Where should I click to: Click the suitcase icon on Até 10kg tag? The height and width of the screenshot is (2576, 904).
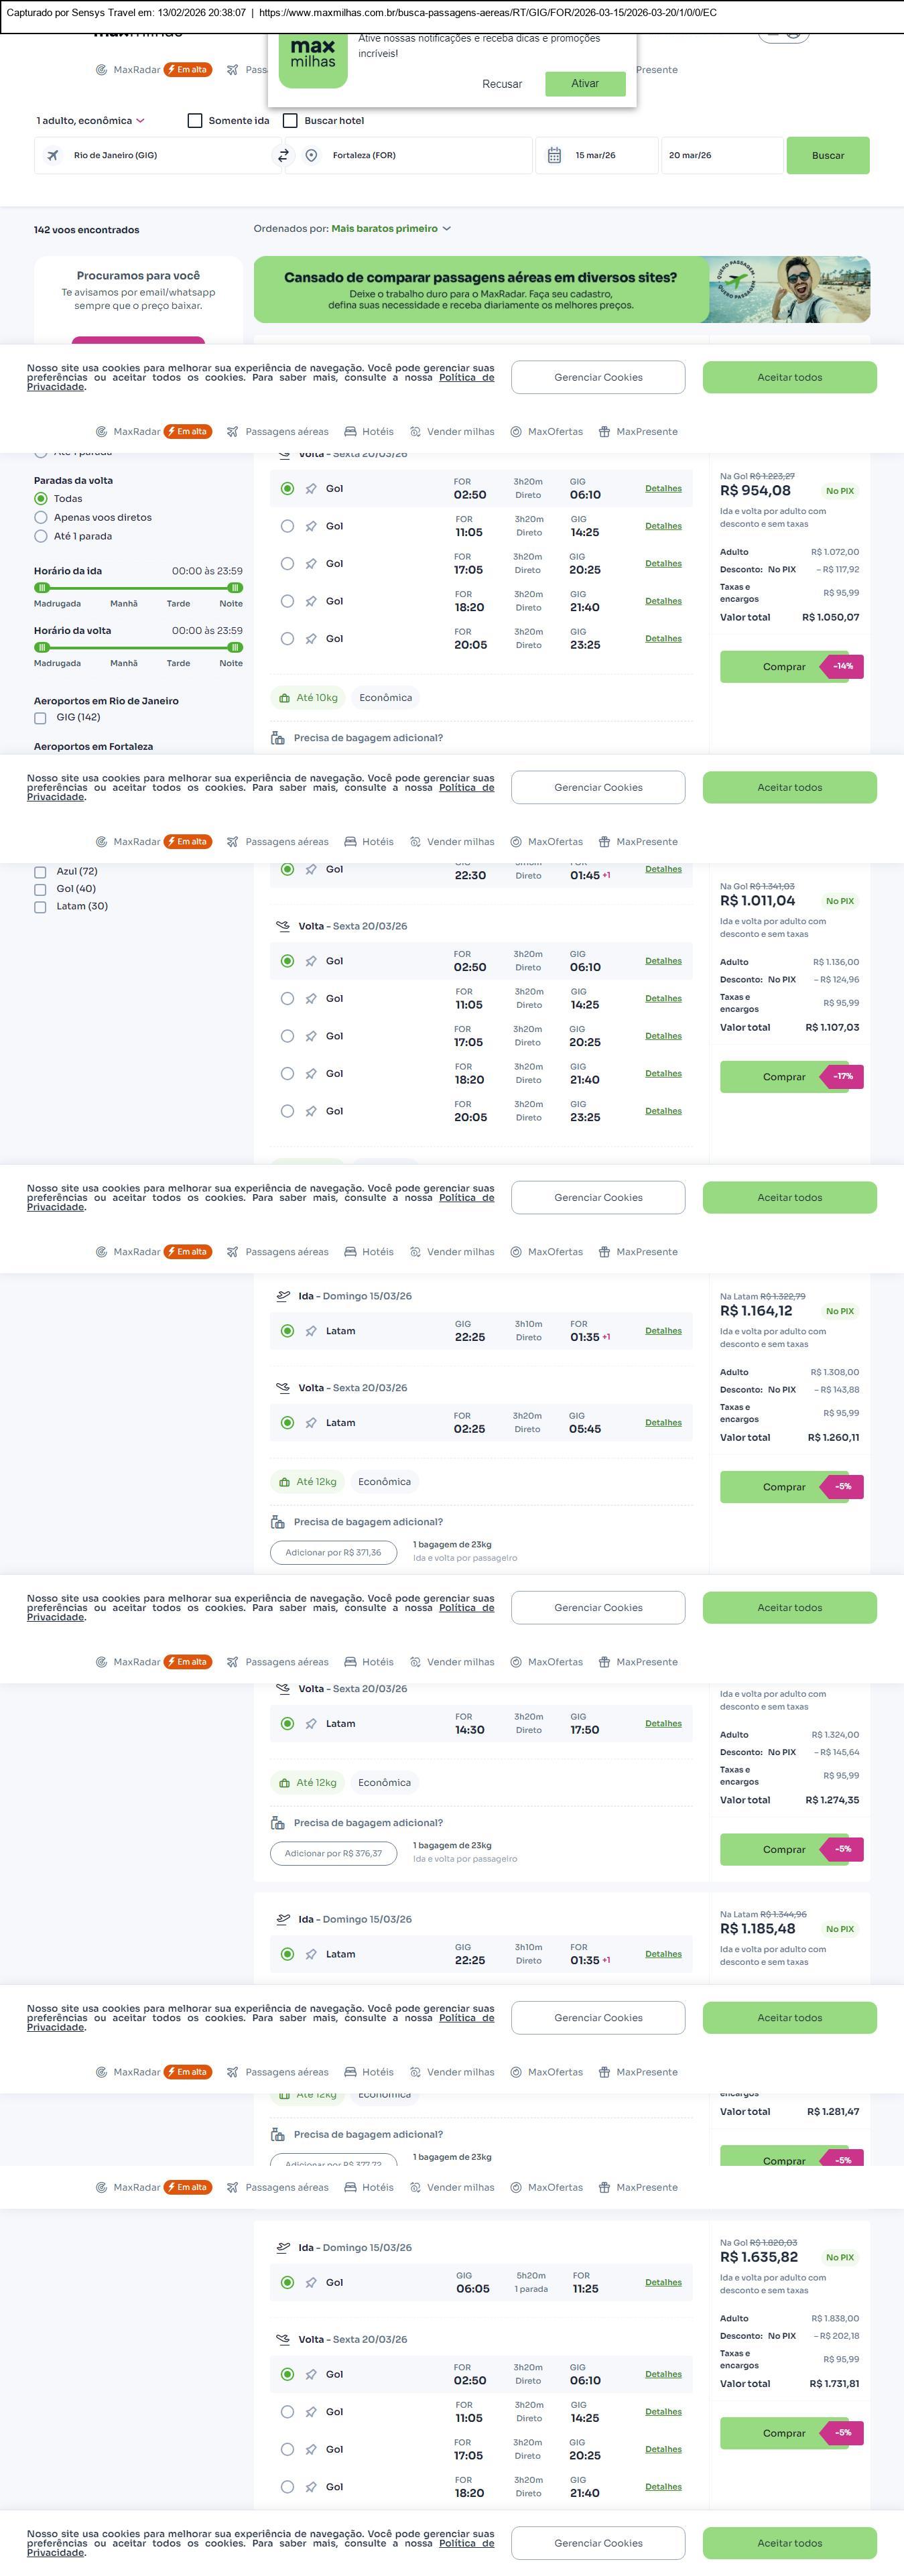[x=285, y=698]
